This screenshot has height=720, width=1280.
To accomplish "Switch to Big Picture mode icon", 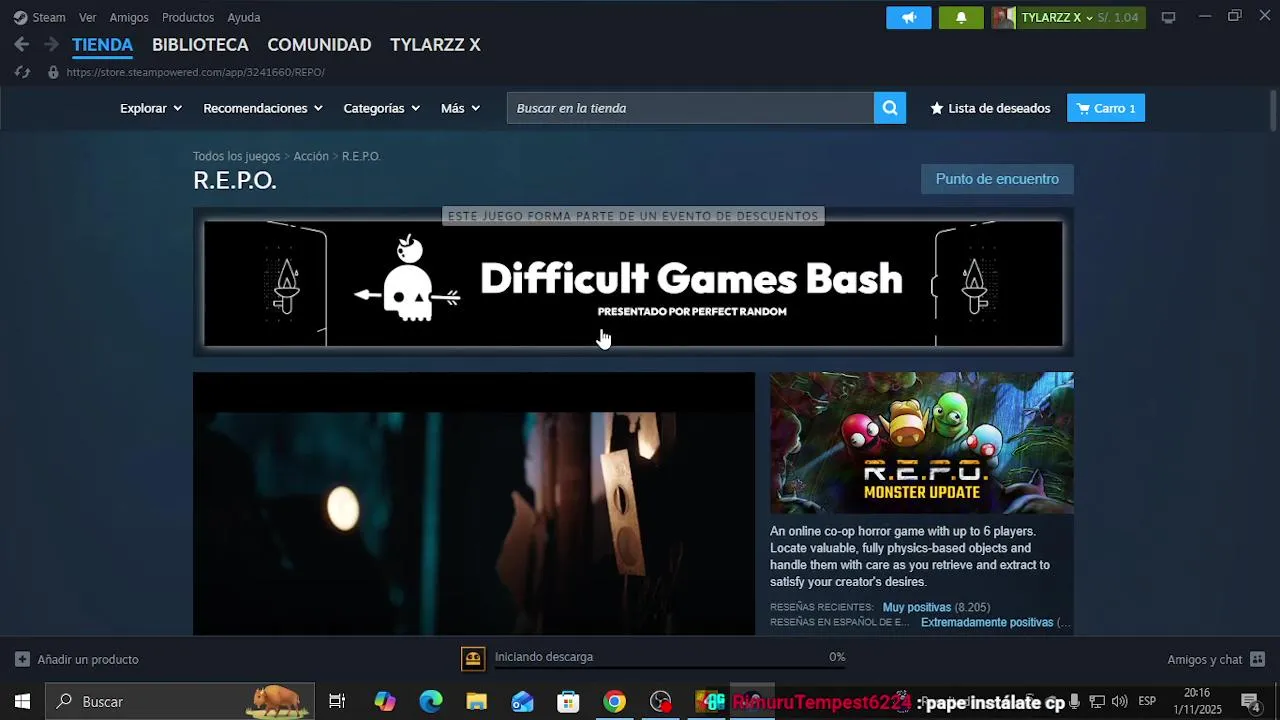I will (x=1168, y=17).
